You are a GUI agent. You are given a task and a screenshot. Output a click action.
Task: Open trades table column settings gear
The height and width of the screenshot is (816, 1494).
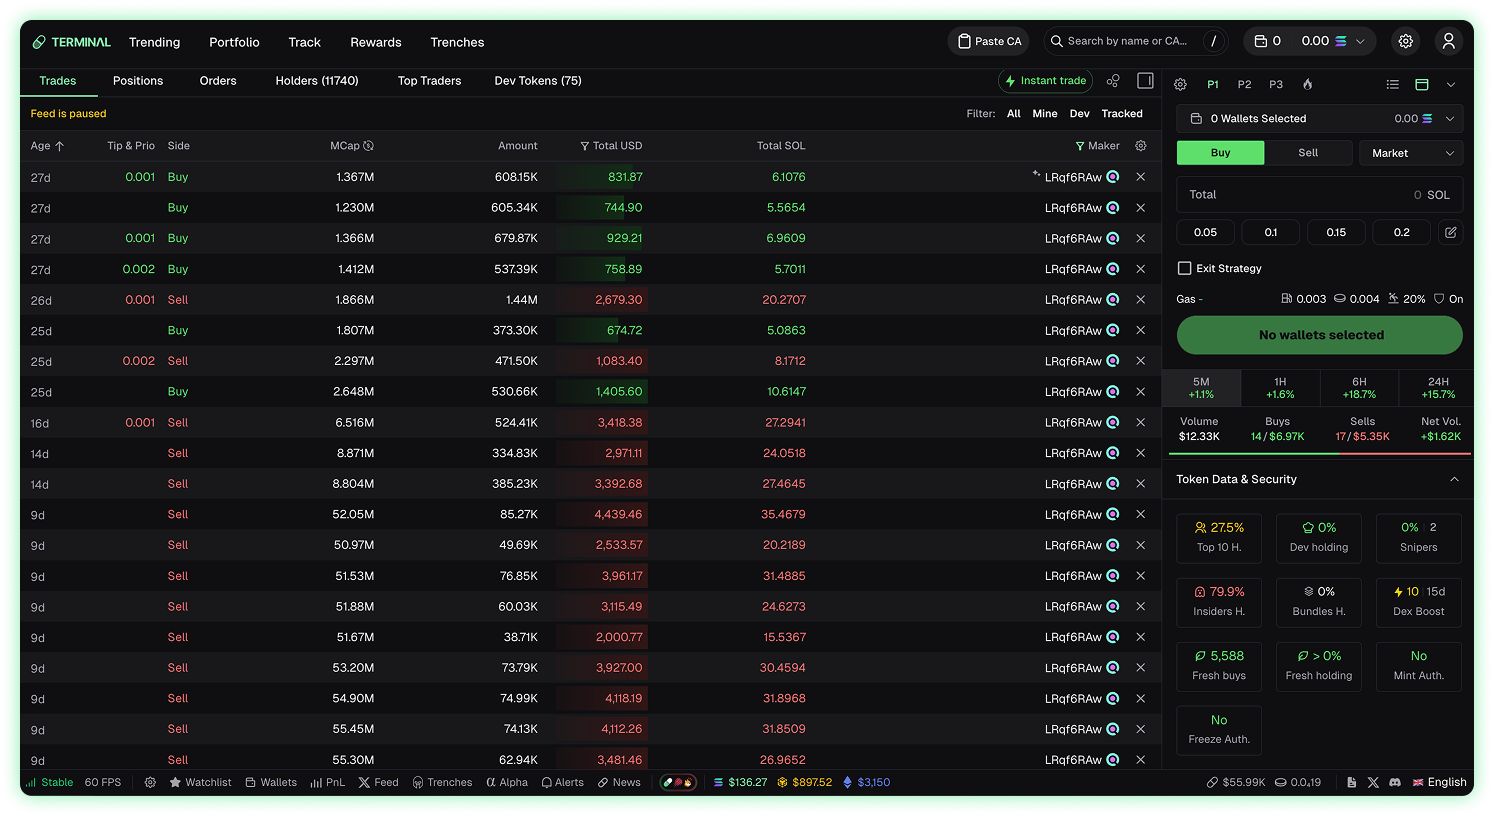click(x=1140, y=146)
